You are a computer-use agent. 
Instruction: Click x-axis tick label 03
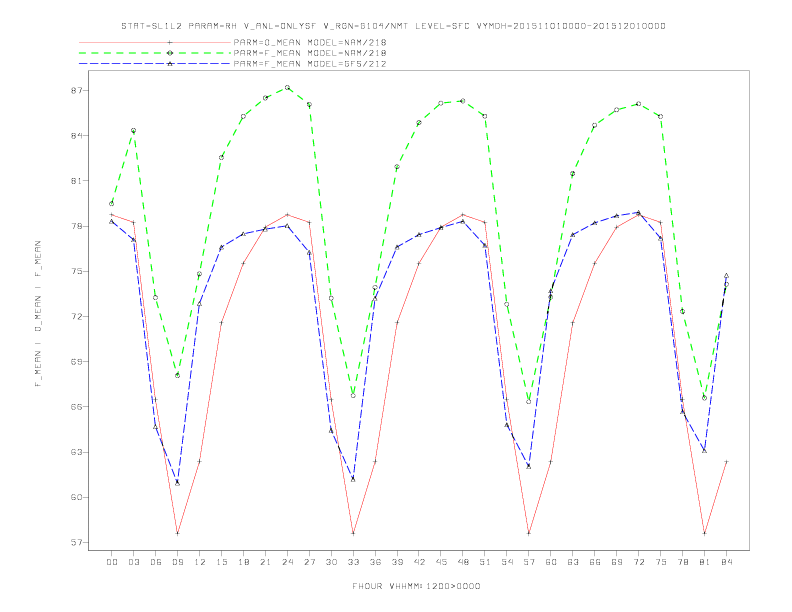(133, 562)
